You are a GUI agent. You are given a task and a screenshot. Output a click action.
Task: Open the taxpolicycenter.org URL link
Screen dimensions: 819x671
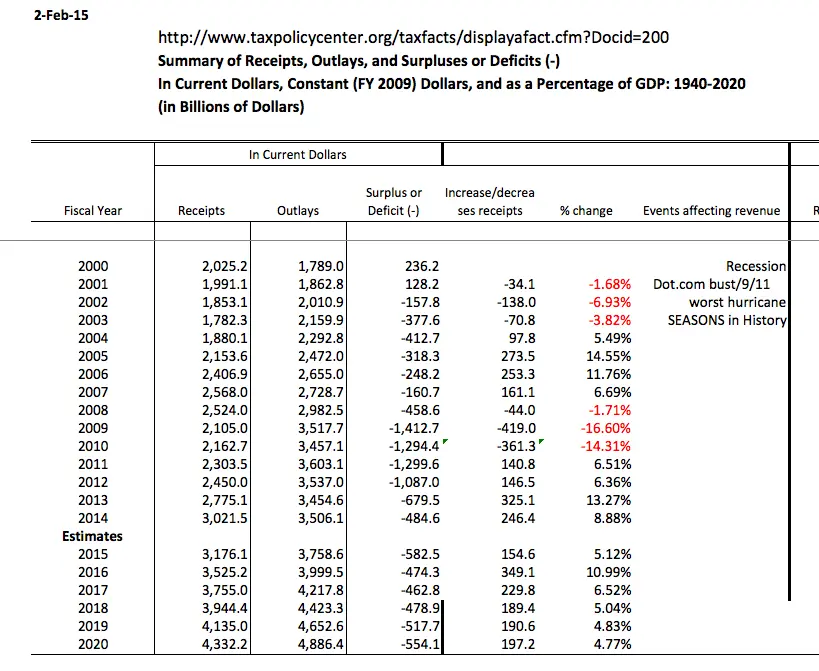tap(414, 38)
